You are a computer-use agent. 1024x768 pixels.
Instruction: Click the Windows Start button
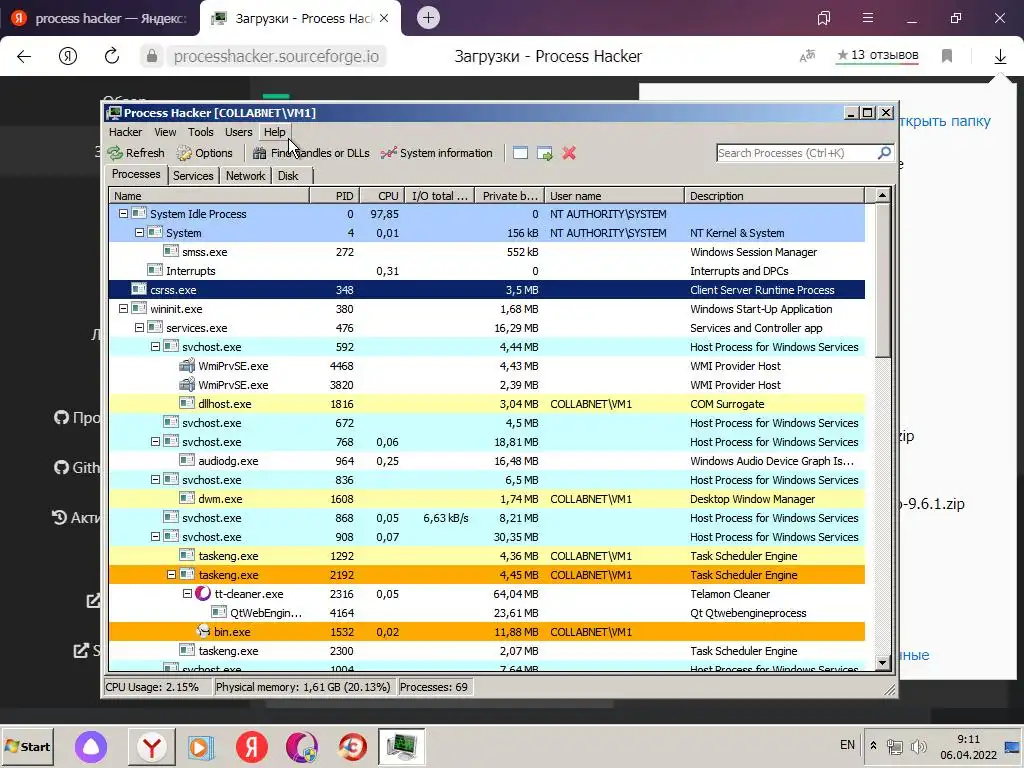tap(28, 746)
